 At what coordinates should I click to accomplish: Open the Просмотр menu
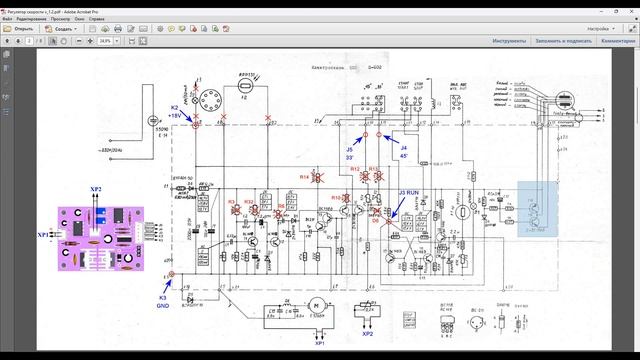pyautogui.click(x=60, y=19)
